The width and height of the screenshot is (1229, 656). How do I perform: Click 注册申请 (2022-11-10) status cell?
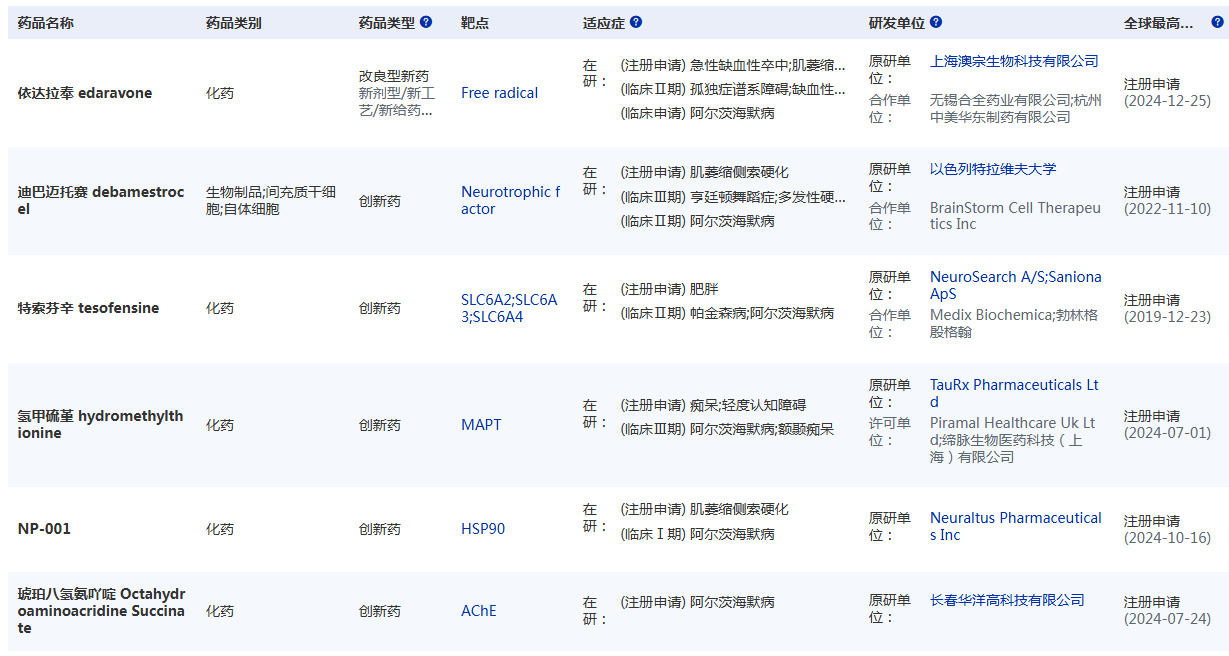pos(1167,200)
